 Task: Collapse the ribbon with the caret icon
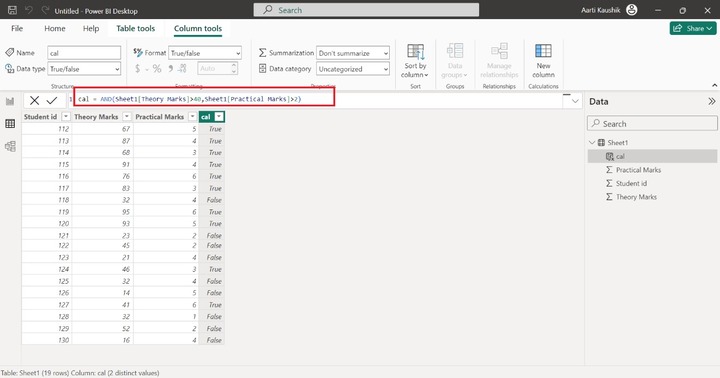click(714, 85)
